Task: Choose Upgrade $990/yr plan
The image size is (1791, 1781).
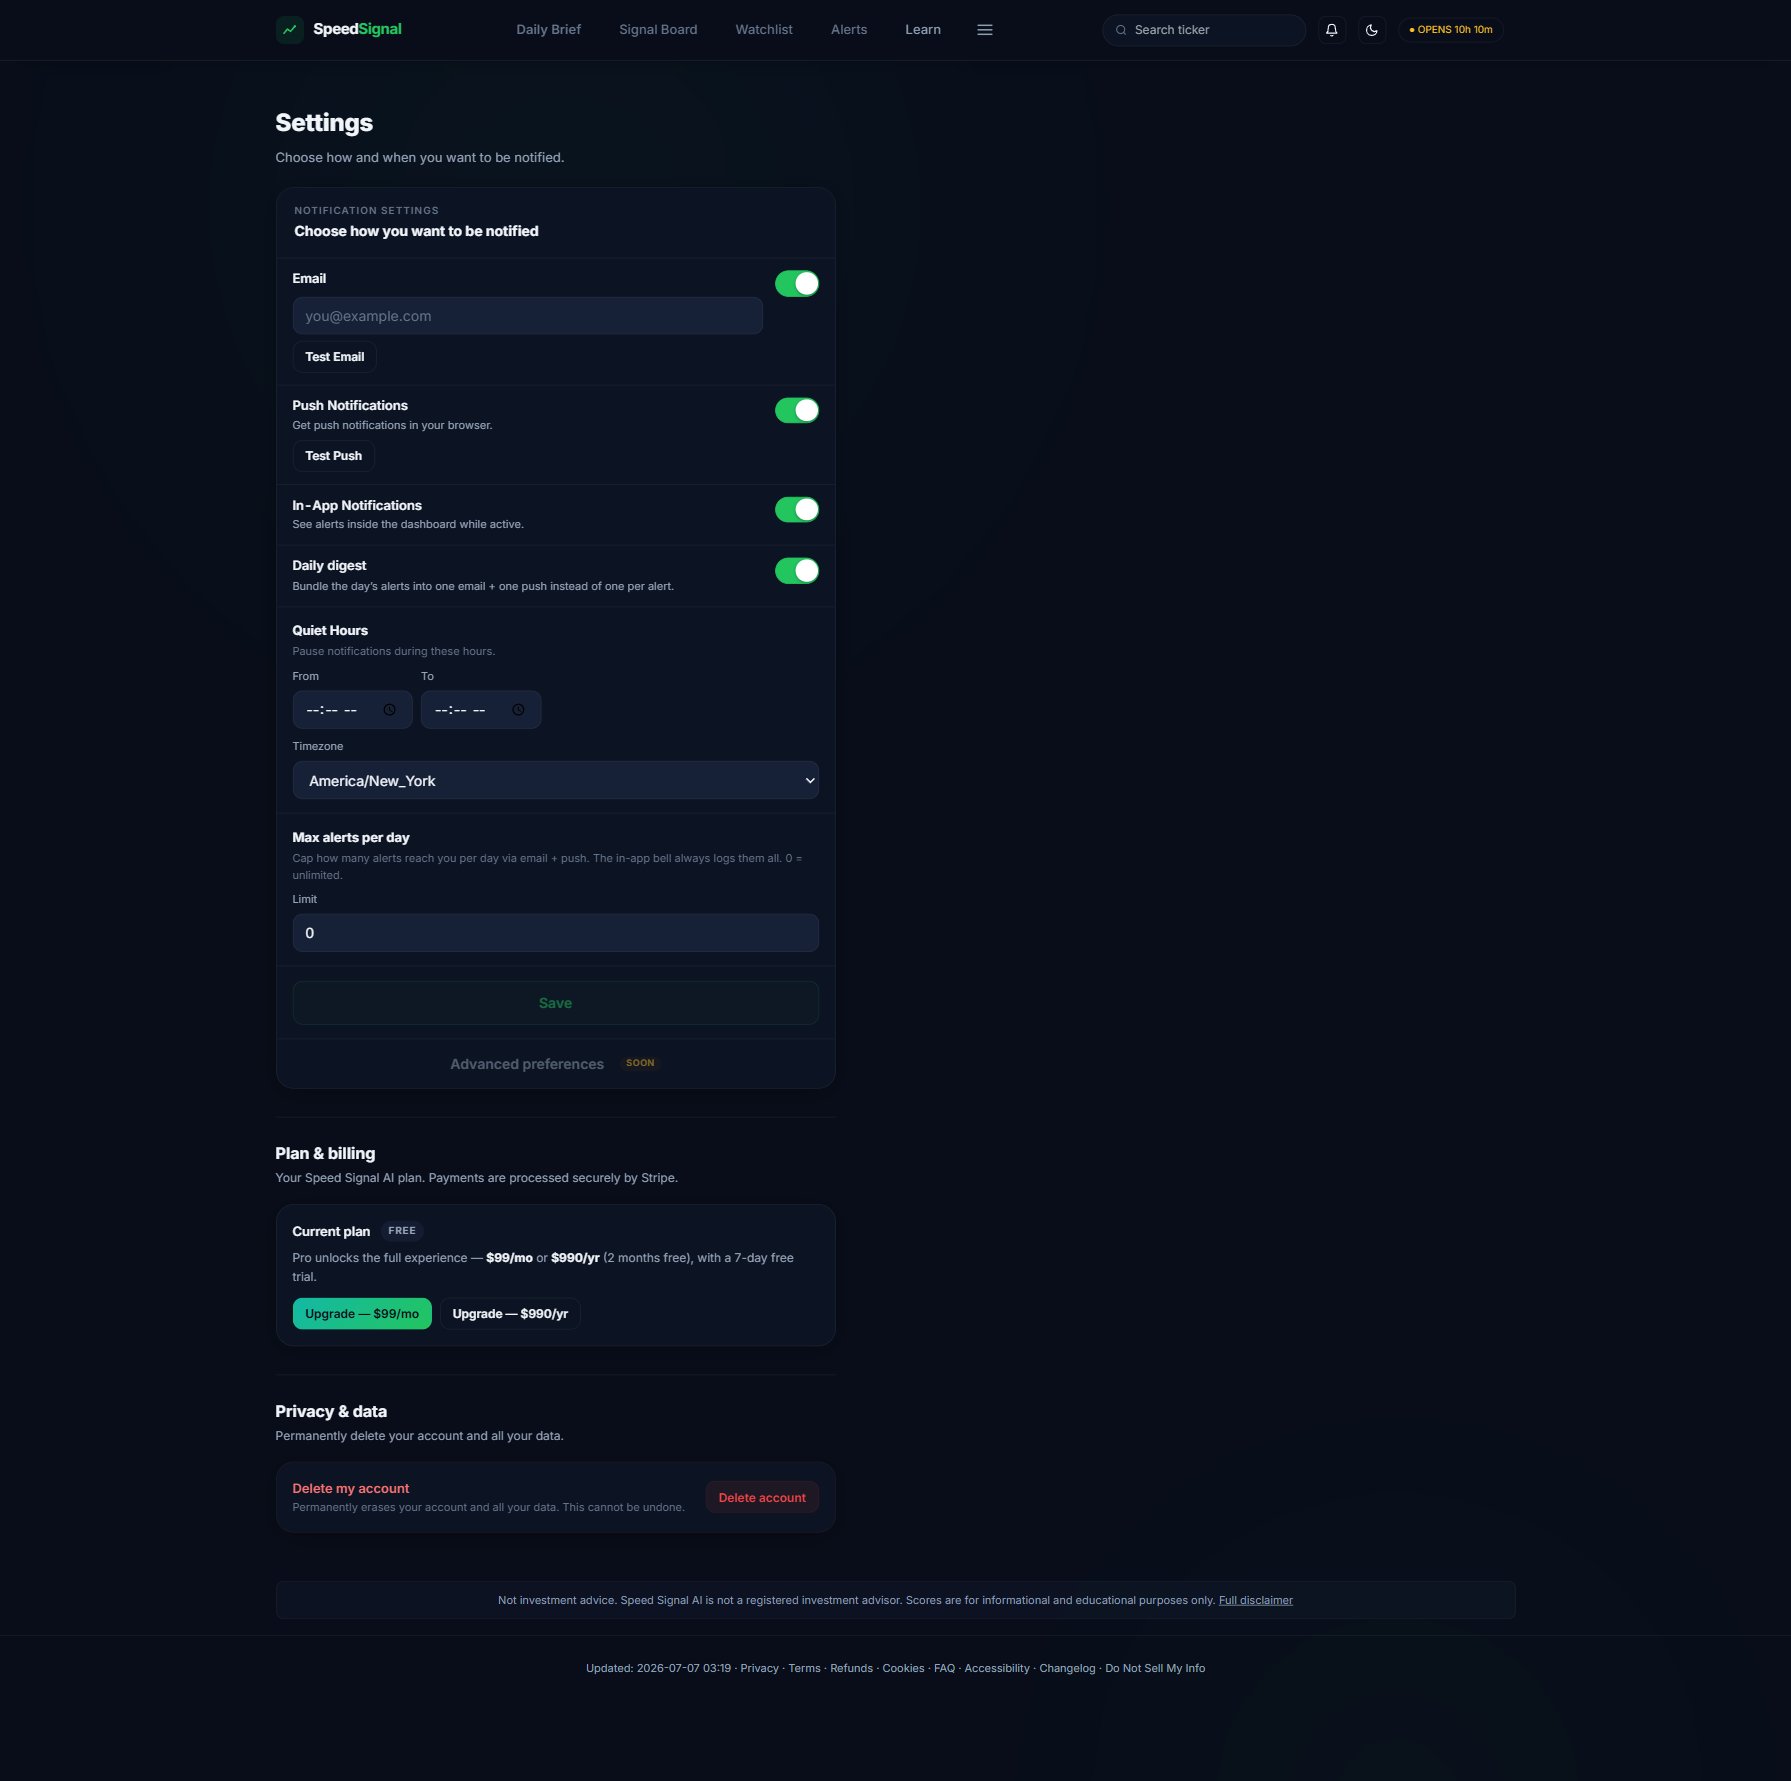Action: (510, 1314)
